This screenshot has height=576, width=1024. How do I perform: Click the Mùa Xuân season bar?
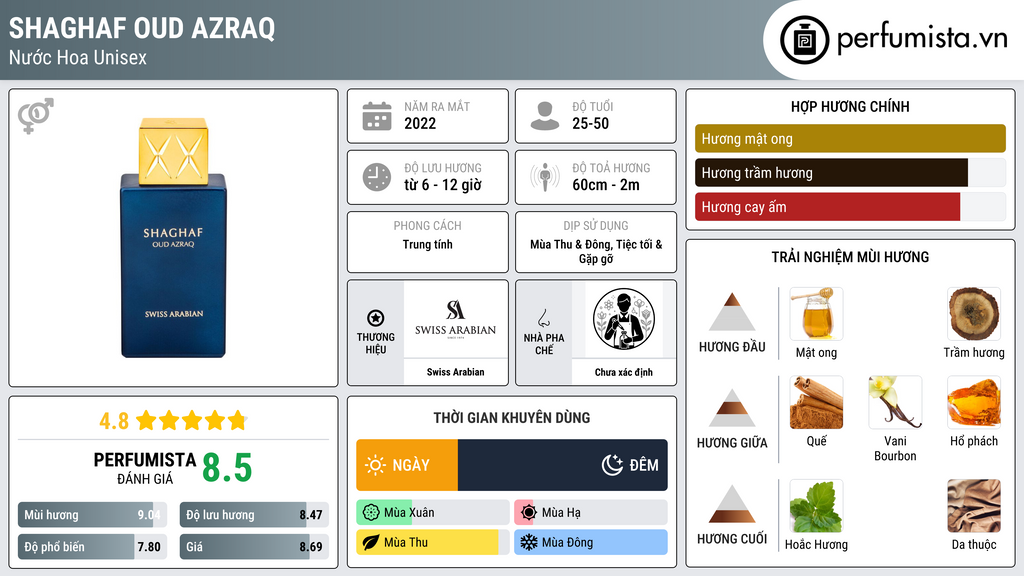pos(432,513)
